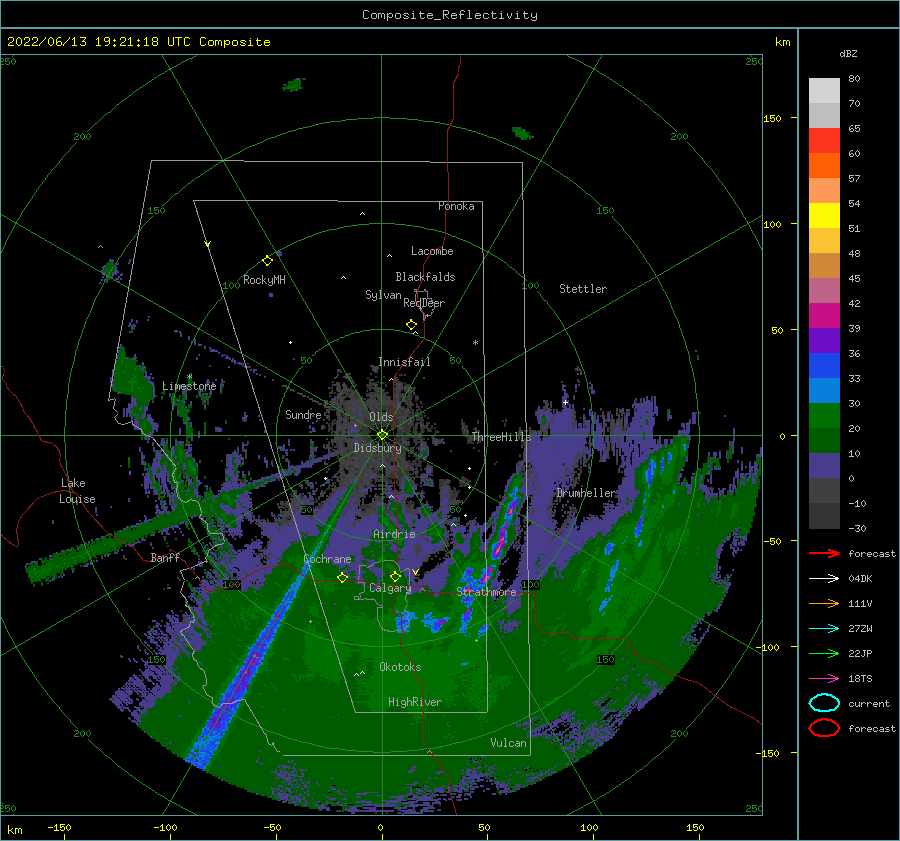Click the Olds label

[x=381, y=417]
